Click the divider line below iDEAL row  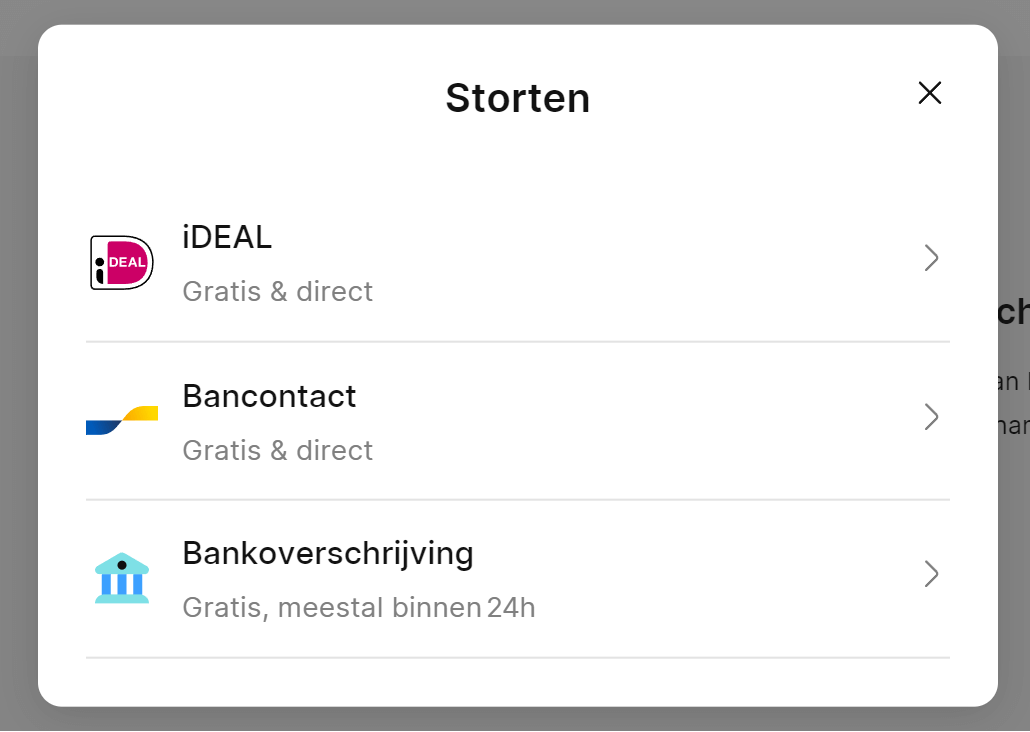click(x=517, y=342)
